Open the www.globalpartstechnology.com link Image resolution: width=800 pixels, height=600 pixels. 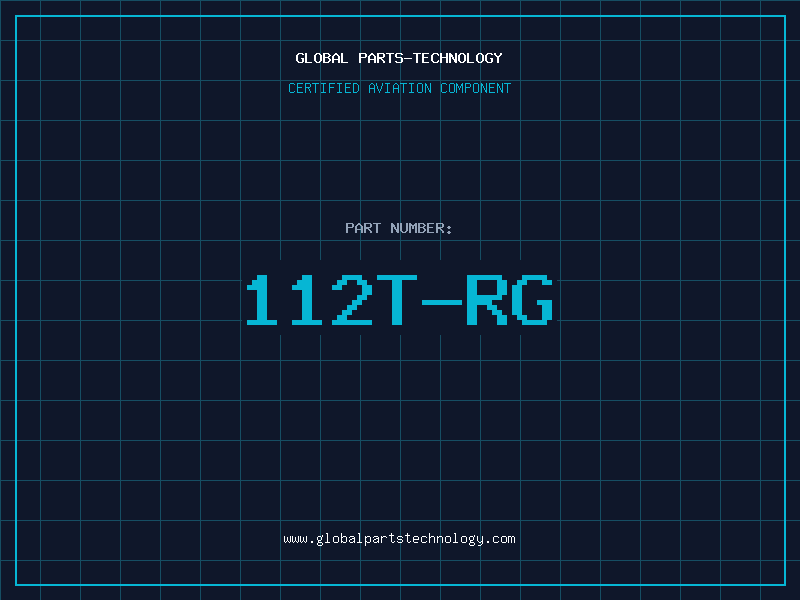(x=399, y=539)
